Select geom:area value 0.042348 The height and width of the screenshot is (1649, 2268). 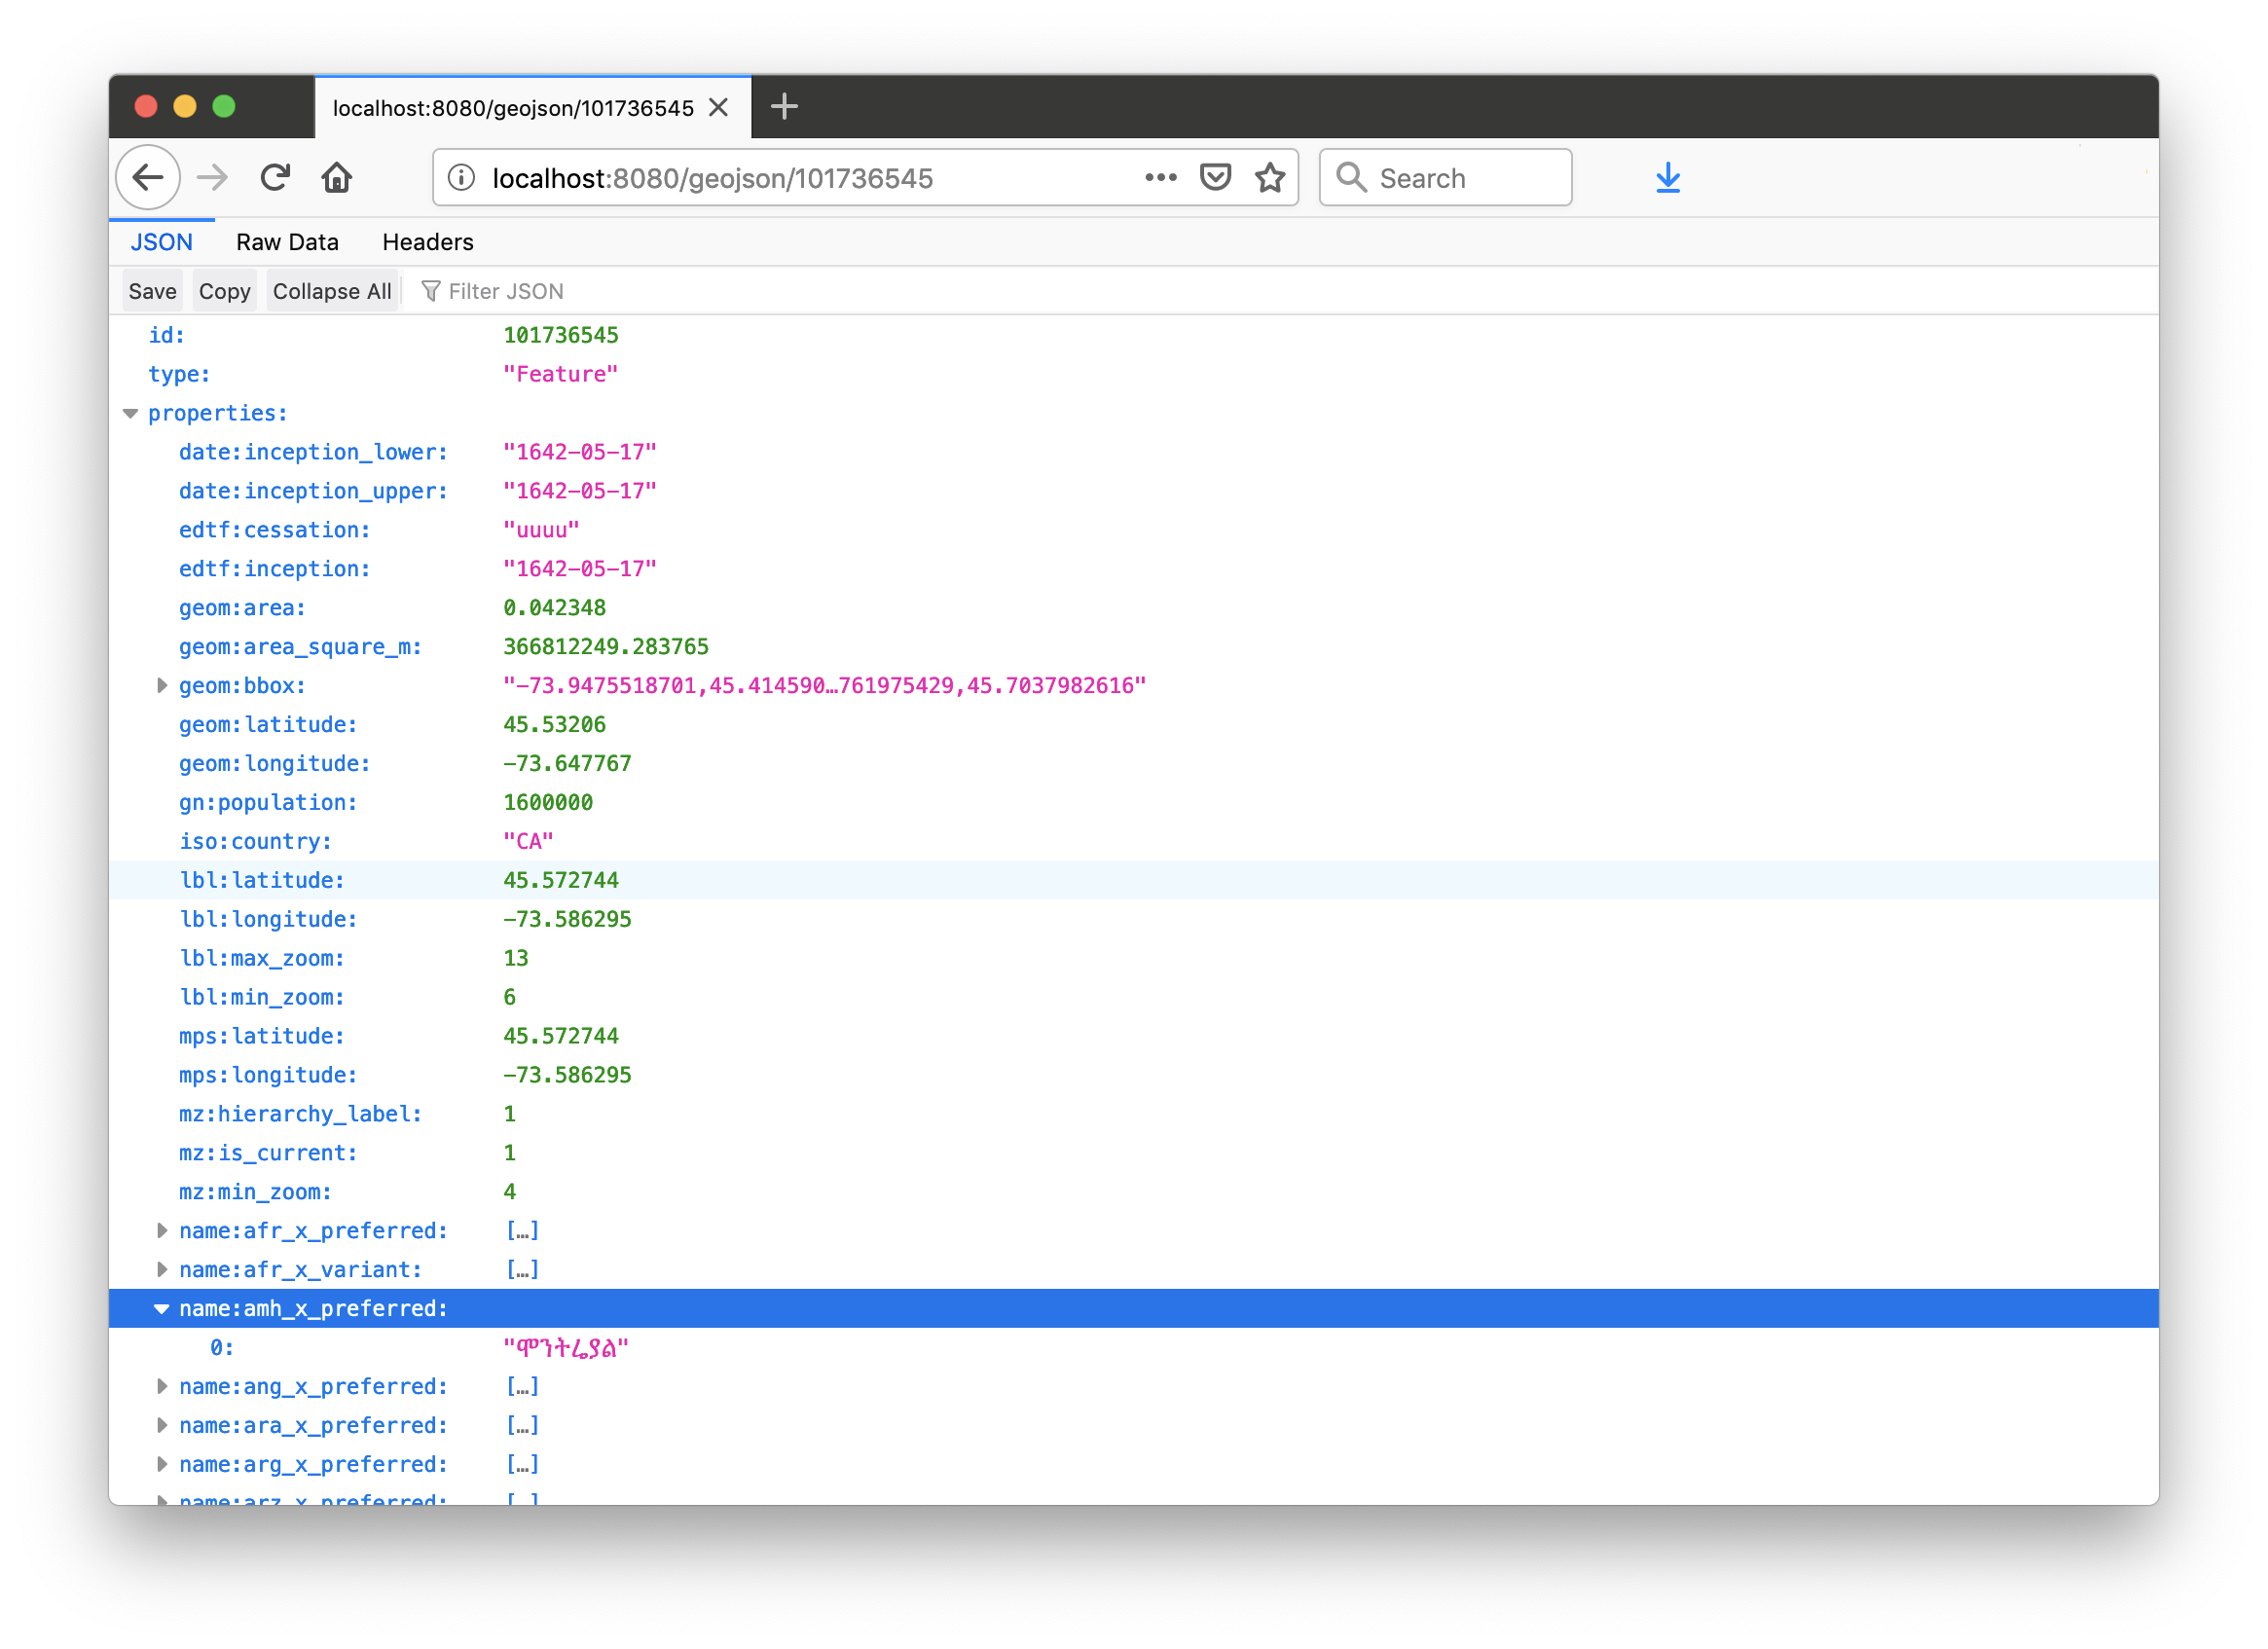coord(555,609)
